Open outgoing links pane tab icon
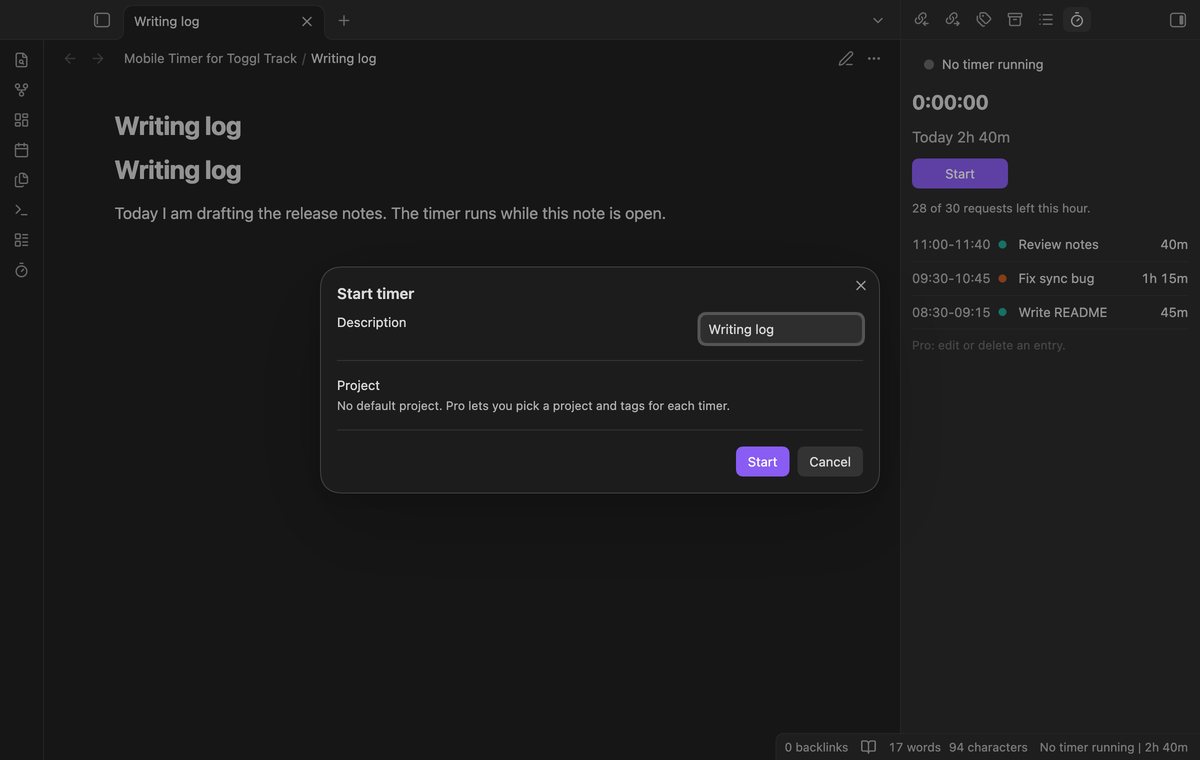 tap(953, 20)
